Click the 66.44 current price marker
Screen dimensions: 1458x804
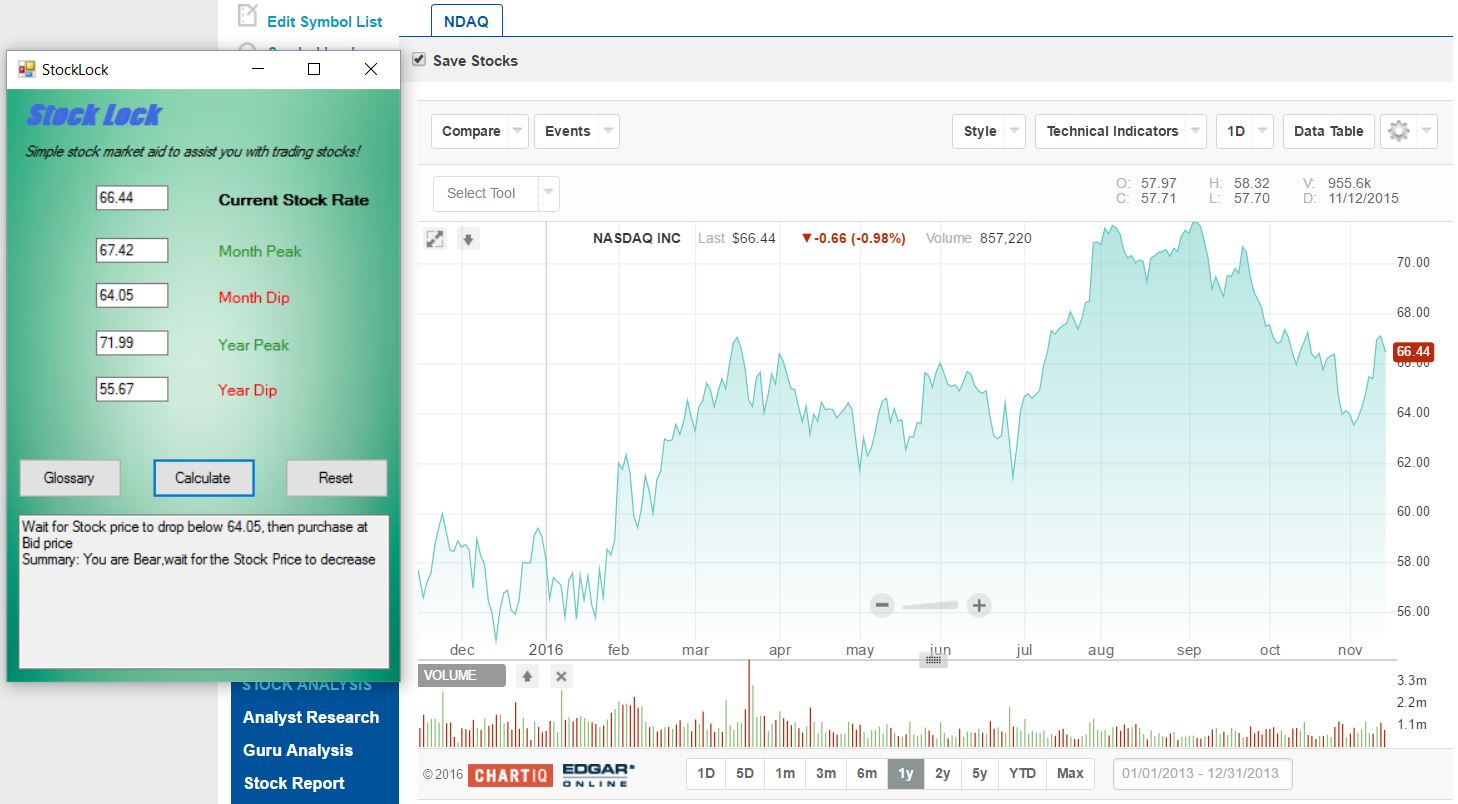tap(1413, 352)
